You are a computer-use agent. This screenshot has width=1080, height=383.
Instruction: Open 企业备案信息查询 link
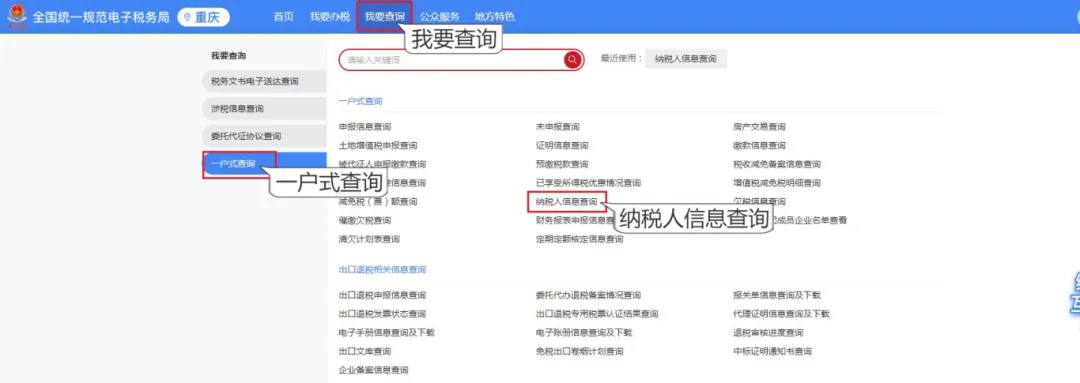click(x=373, y=370)
